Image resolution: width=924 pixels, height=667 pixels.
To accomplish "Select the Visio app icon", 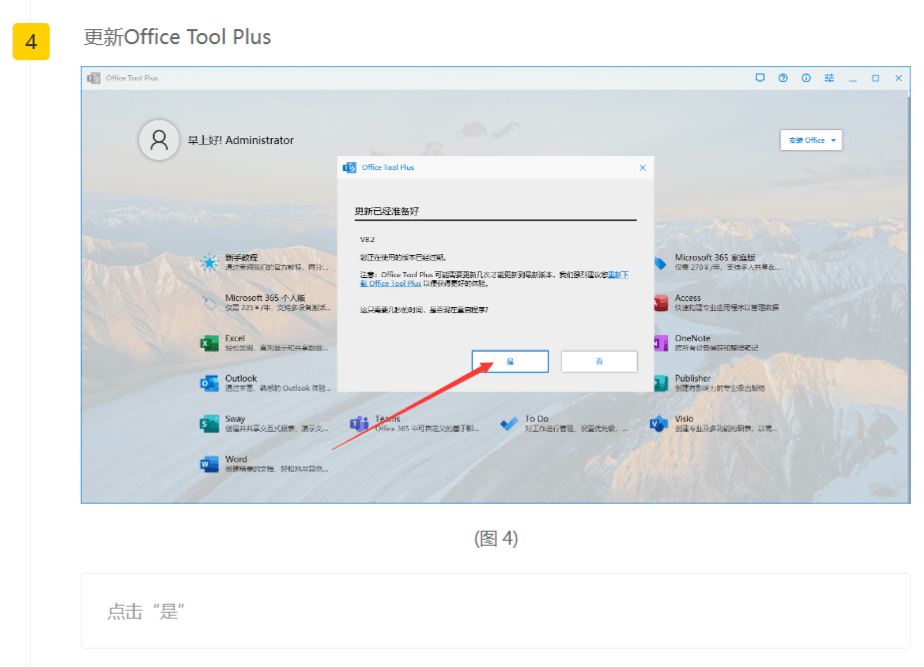I will 659,424.
